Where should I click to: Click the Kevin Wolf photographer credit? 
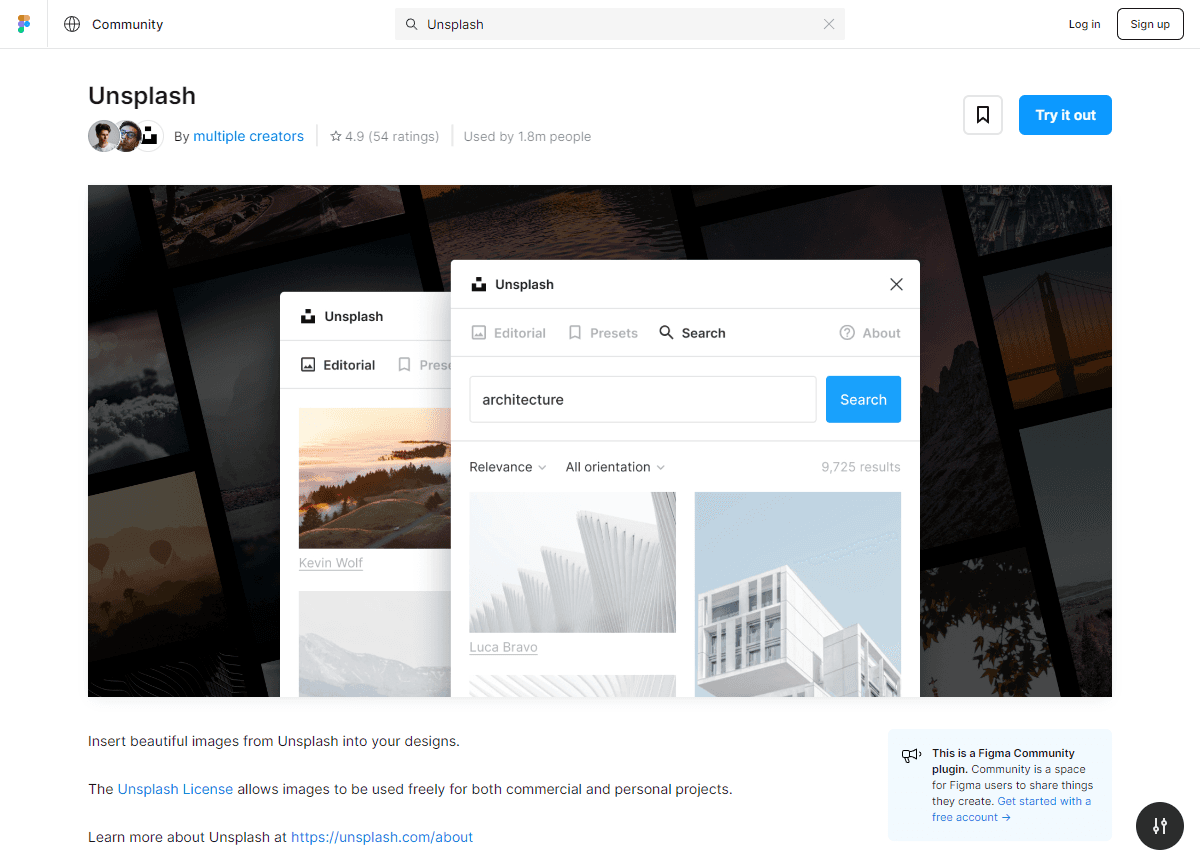(x=331, y=563)
